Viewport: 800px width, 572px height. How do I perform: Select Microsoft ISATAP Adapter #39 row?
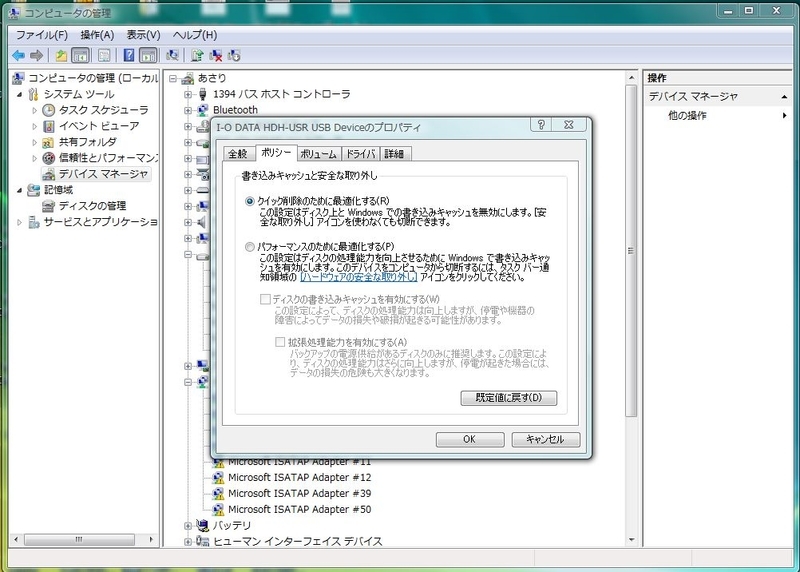coord(292,493)
